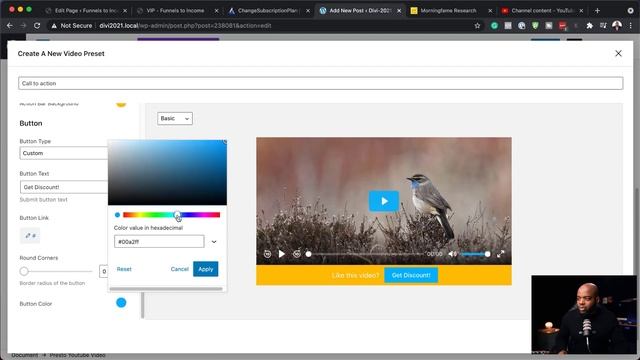Click the 'Presto Youtube Video' breadcrumb

78,355
